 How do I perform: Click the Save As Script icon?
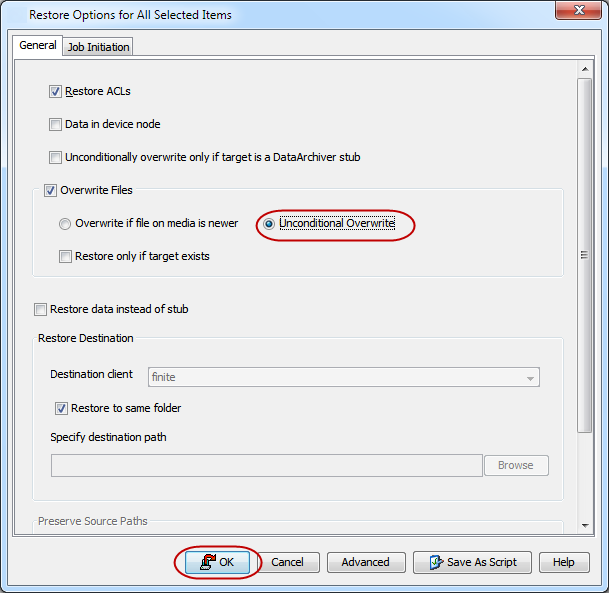pyautogui.click(x=435, y=562)
